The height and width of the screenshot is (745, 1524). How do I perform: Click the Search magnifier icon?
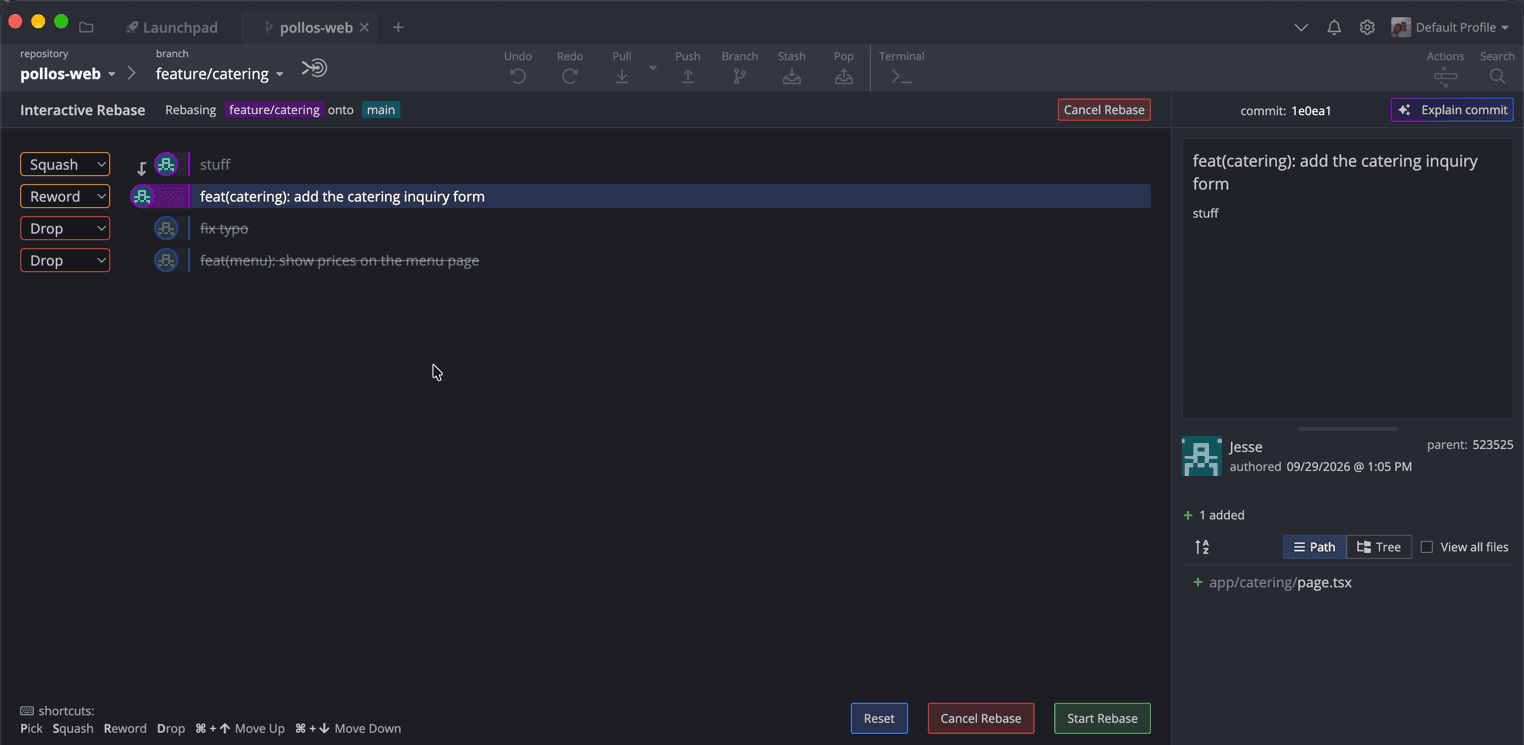[1497, 76]
